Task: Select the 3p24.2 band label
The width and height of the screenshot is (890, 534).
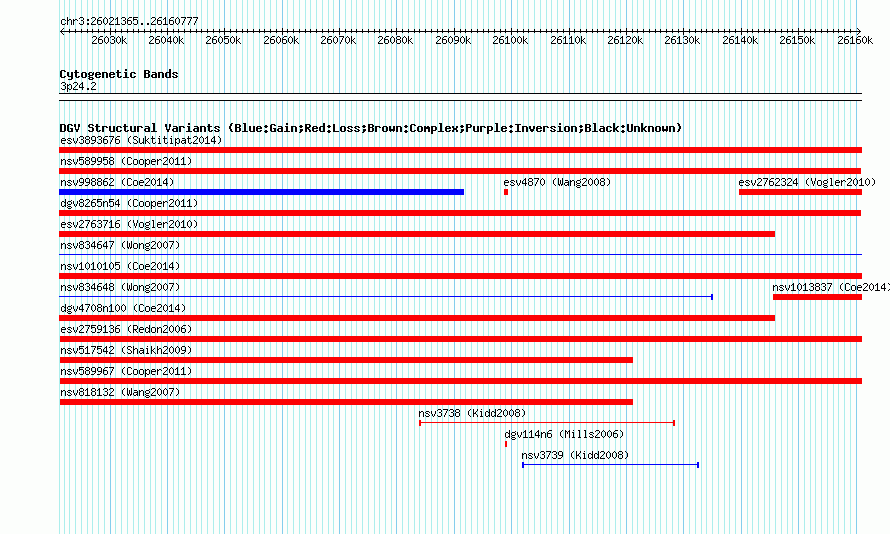Action: pos(78,87)
